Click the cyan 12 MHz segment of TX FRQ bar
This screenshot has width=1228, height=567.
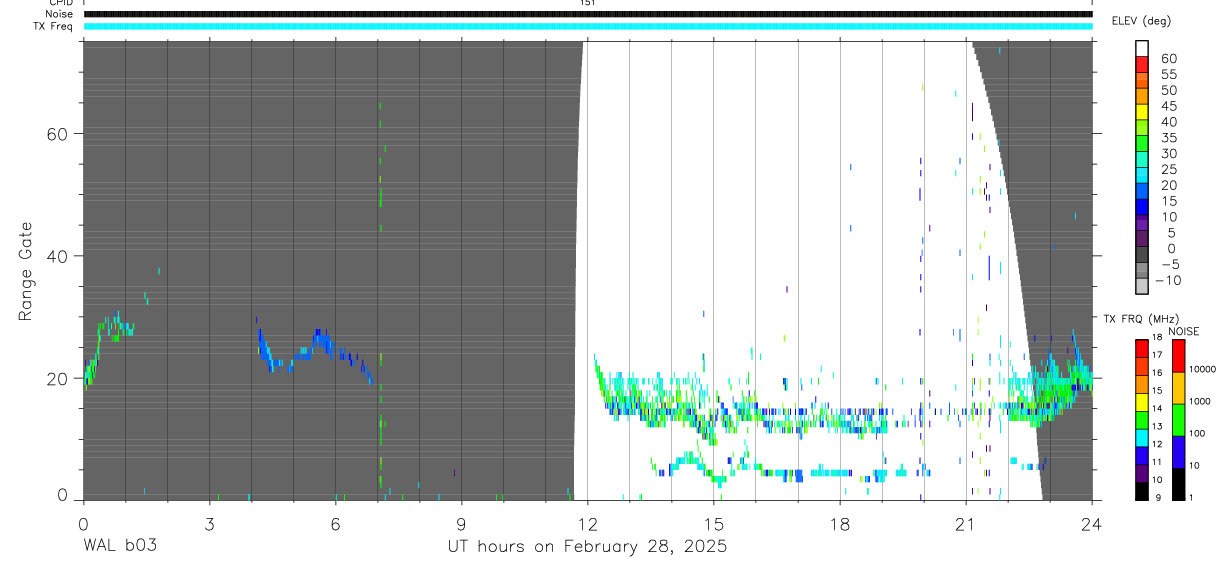(1142, 438)
